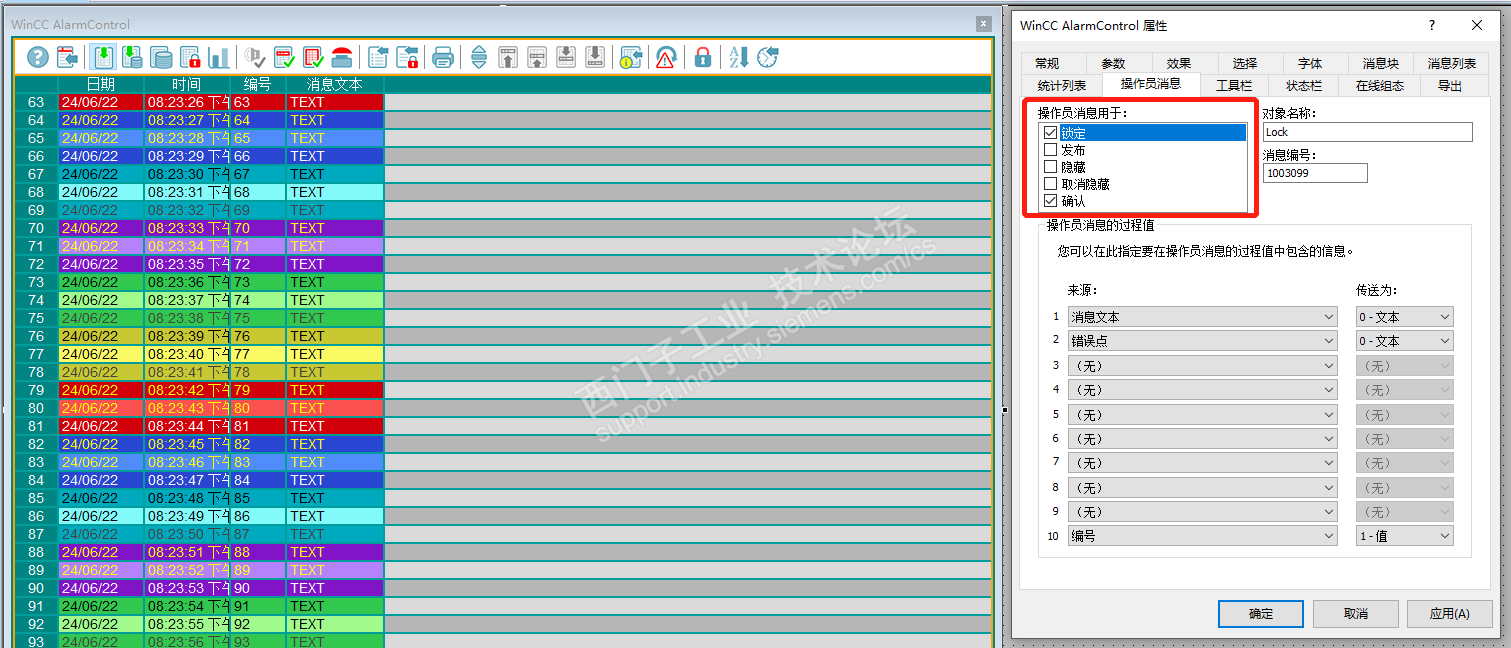Check the 隐藏 checkbox
This screenshot has height=648, width=1511.
1050,167
